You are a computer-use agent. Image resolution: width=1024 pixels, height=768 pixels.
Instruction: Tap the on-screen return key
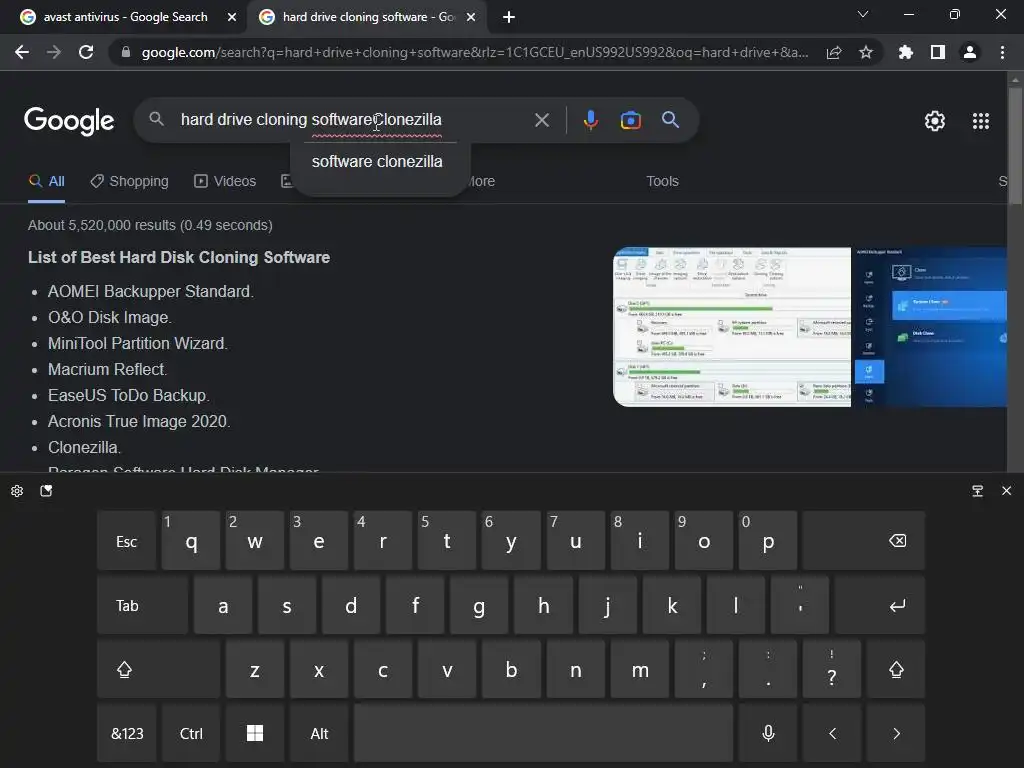pos(880,606)
